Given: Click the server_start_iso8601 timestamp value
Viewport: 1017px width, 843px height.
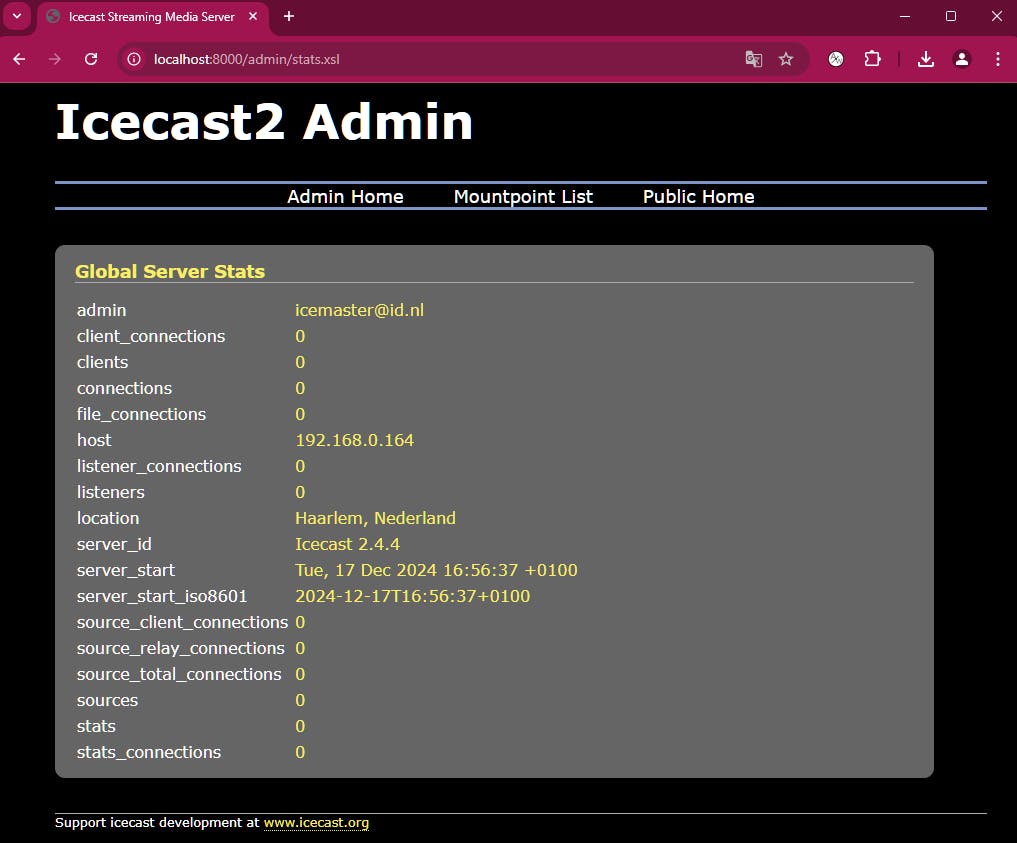Looking at the screenshot, I should (413, 596).
